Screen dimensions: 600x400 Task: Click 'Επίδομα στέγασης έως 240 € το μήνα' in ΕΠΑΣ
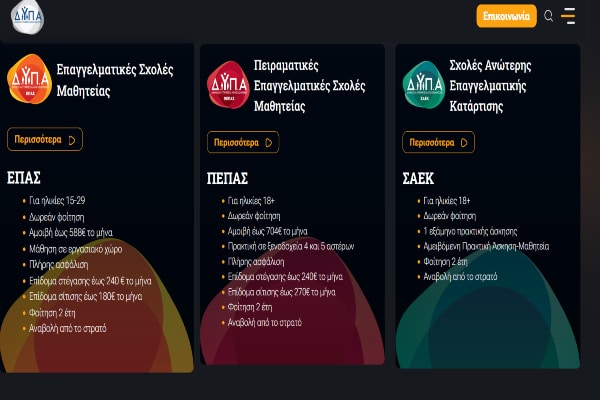[x=90, y=281]
